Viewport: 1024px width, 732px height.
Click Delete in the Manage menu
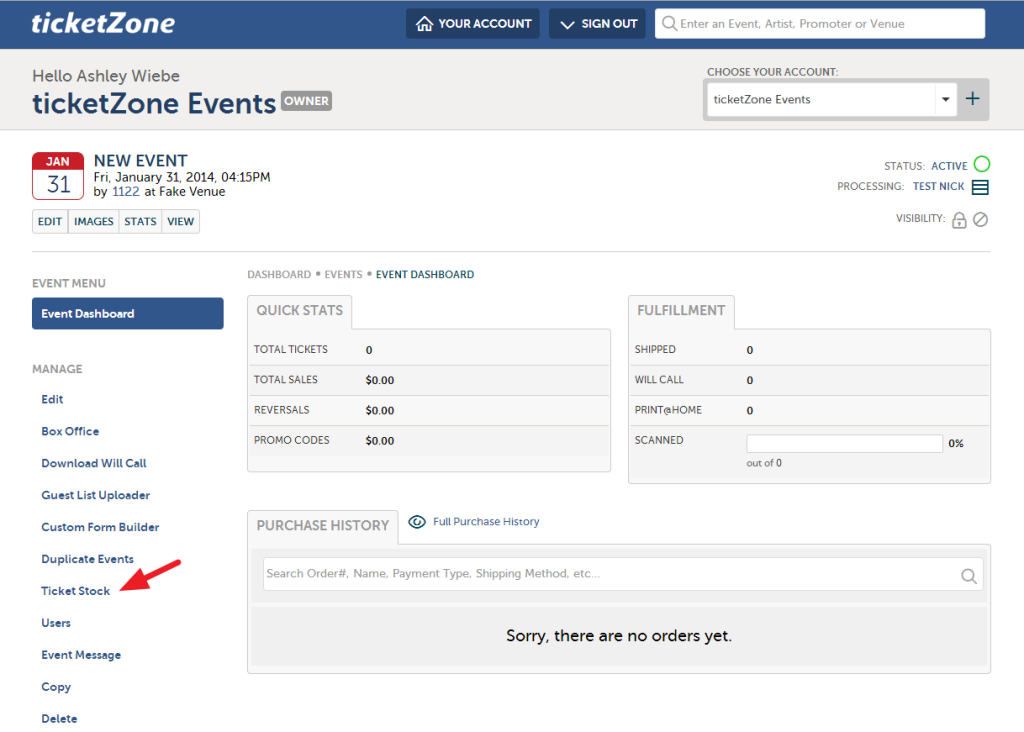pyautogui.click(x=59, y=719)
